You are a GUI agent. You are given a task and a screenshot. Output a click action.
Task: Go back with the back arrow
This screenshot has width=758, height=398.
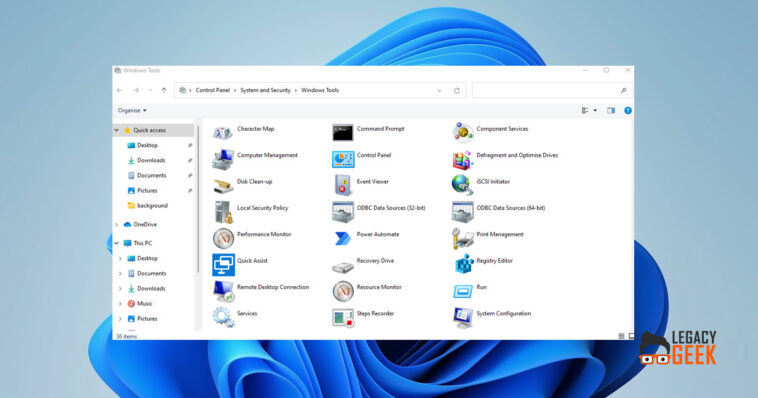120,90
